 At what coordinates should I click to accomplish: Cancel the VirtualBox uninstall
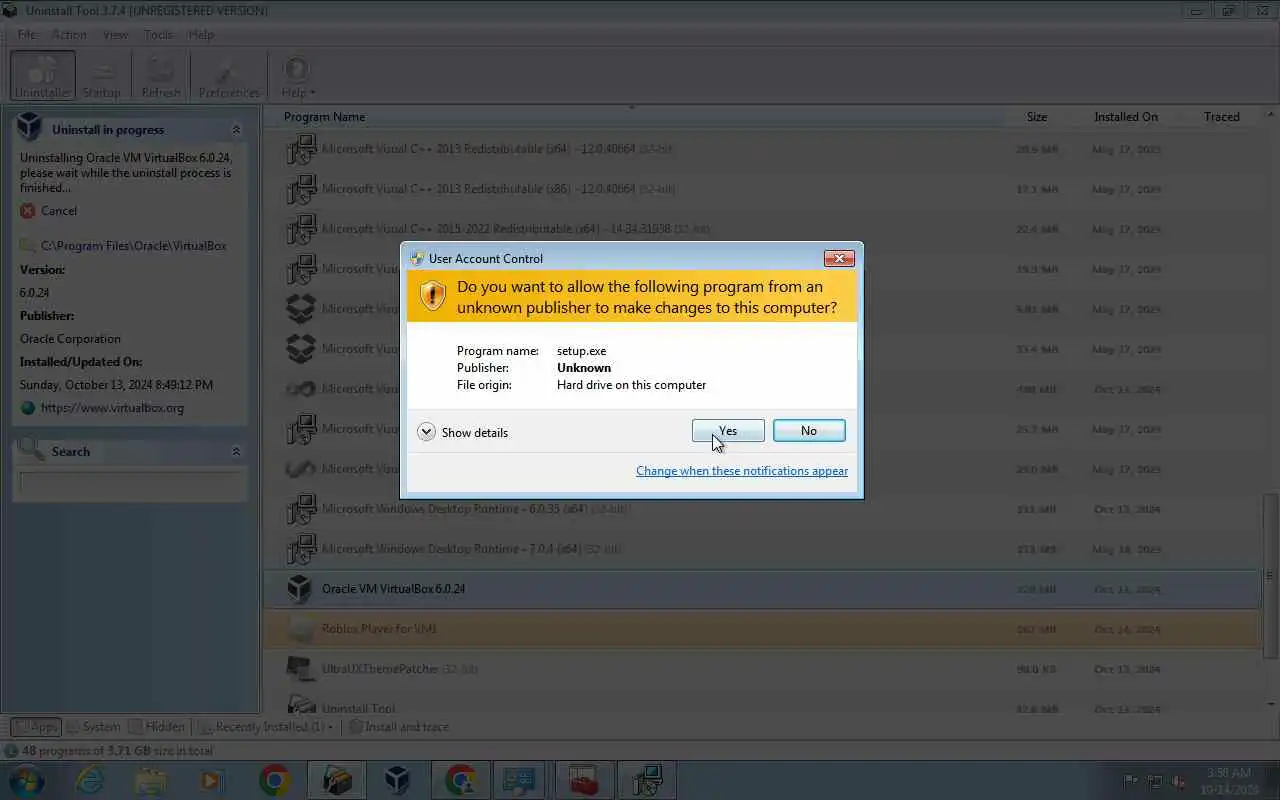[49, 211]
